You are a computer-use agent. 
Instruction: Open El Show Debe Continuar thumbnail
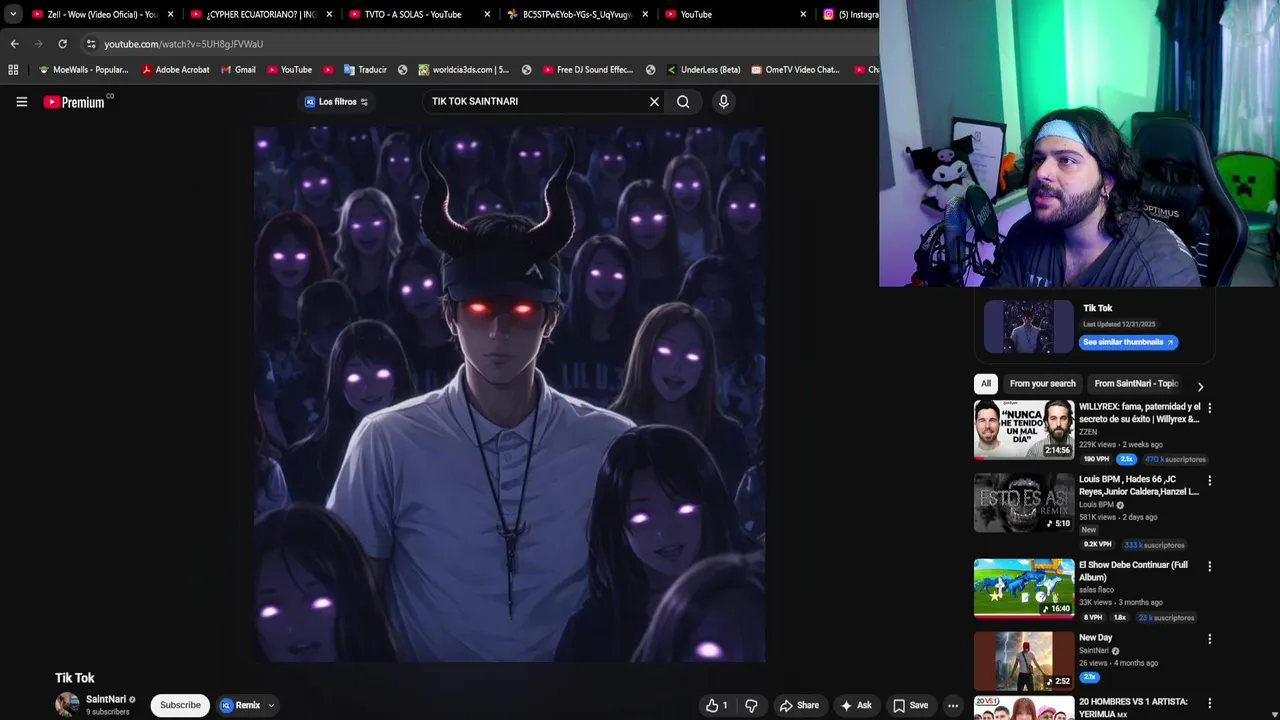(x=1024, y=587)
